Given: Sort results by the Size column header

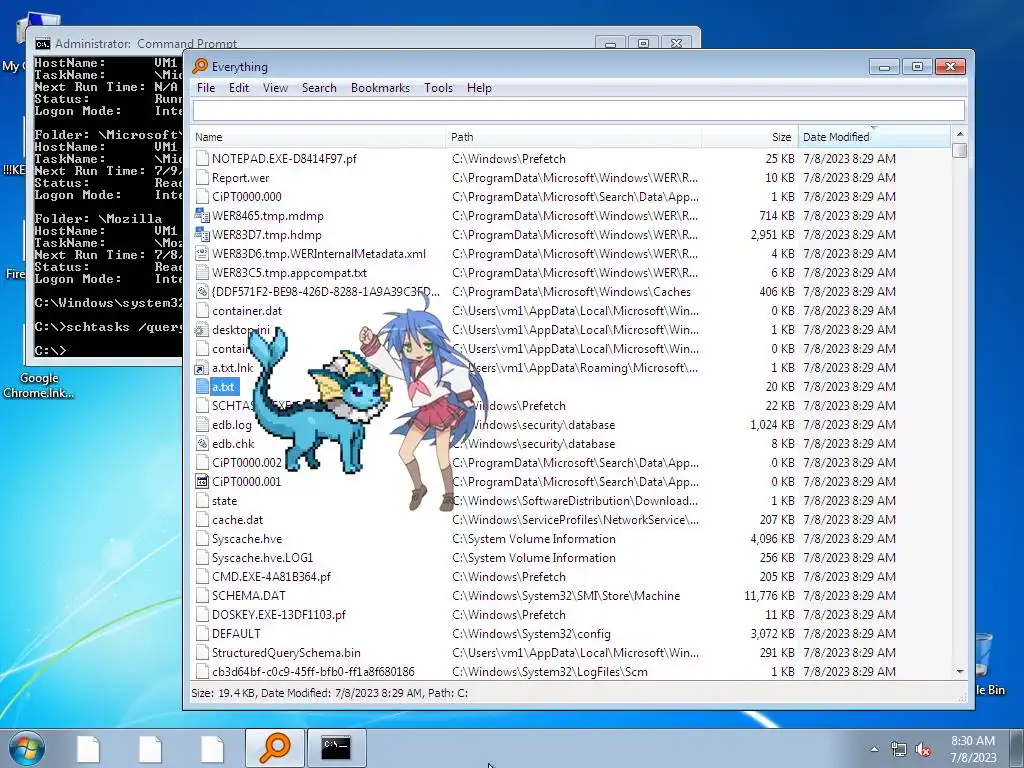Looking at the screenshot, I should (750, 137).
